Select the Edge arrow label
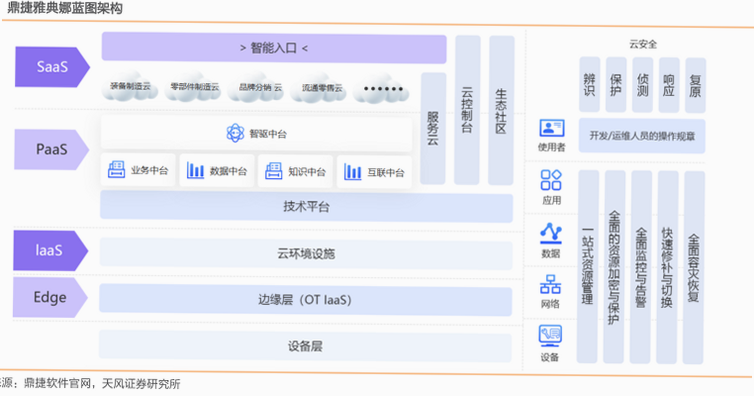 point(50,297)
